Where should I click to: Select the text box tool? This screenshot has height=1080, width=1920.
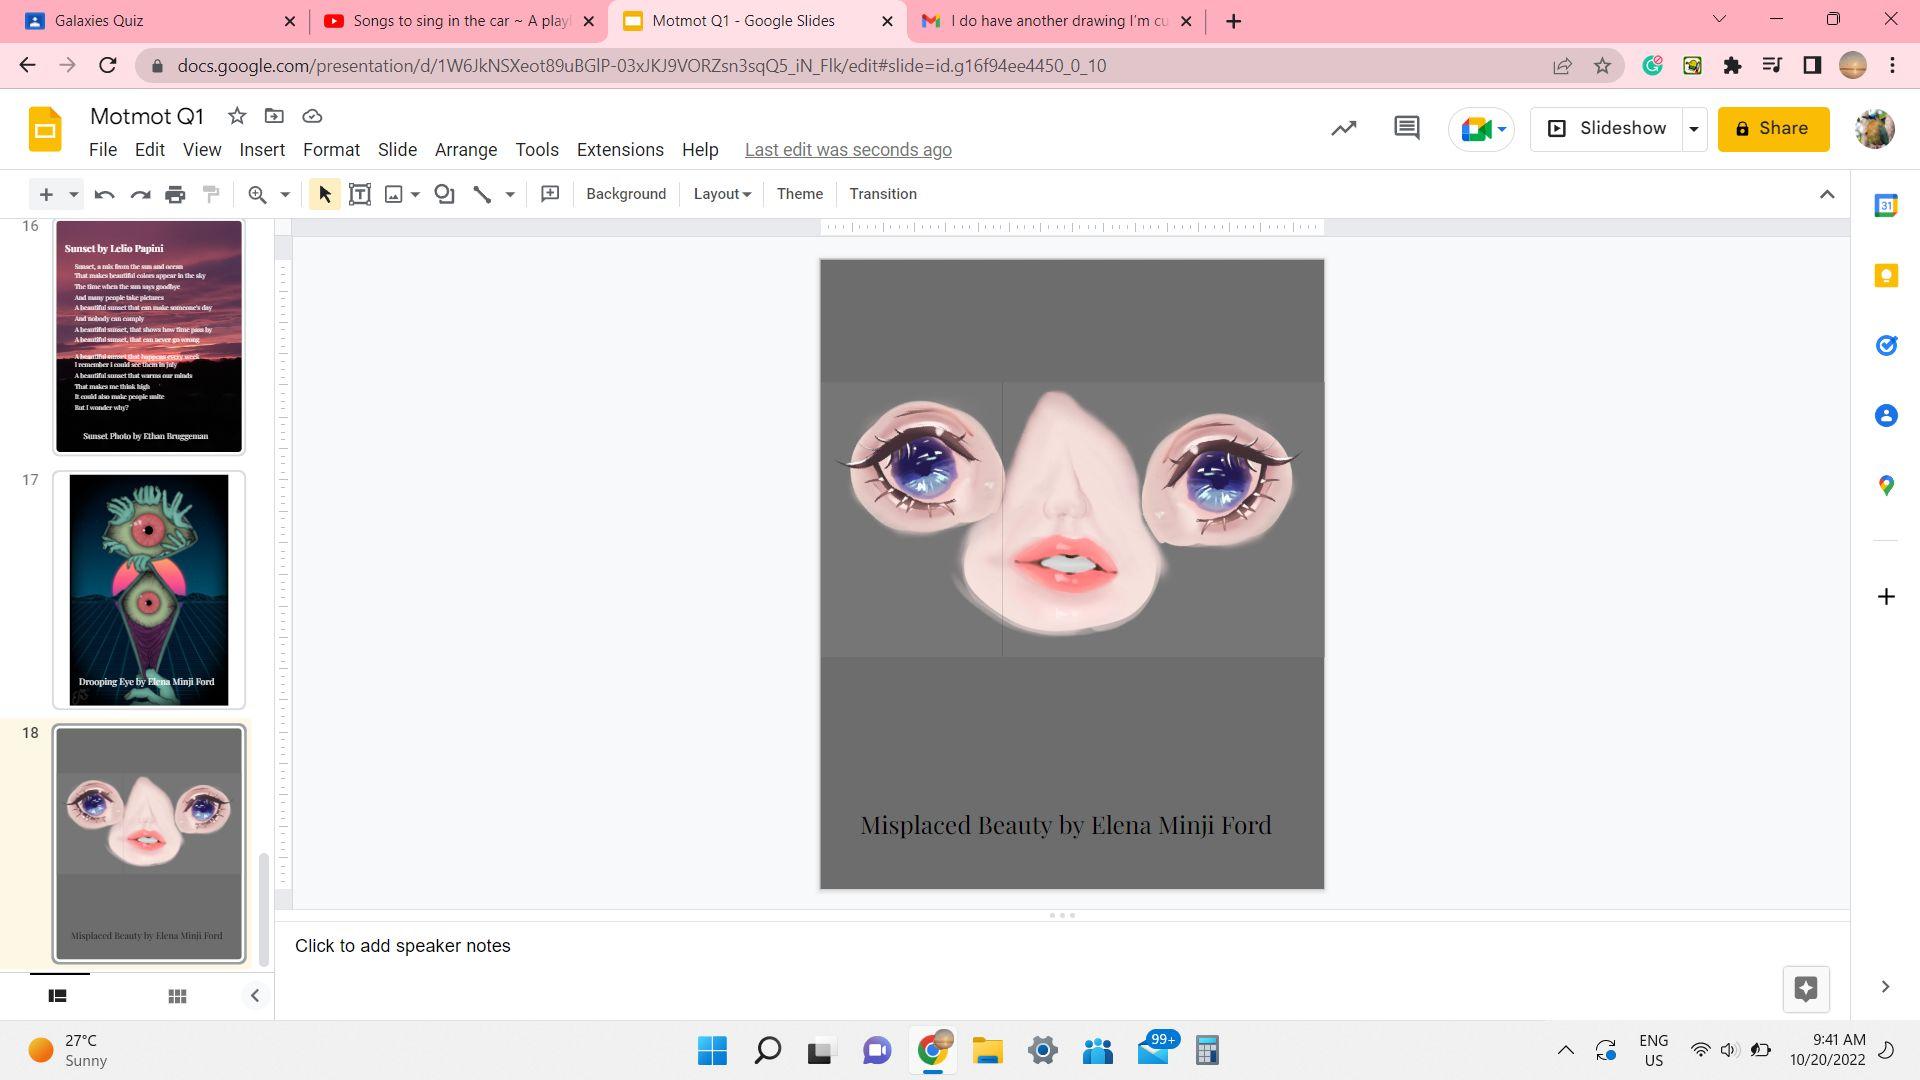[x=360, y=194]
